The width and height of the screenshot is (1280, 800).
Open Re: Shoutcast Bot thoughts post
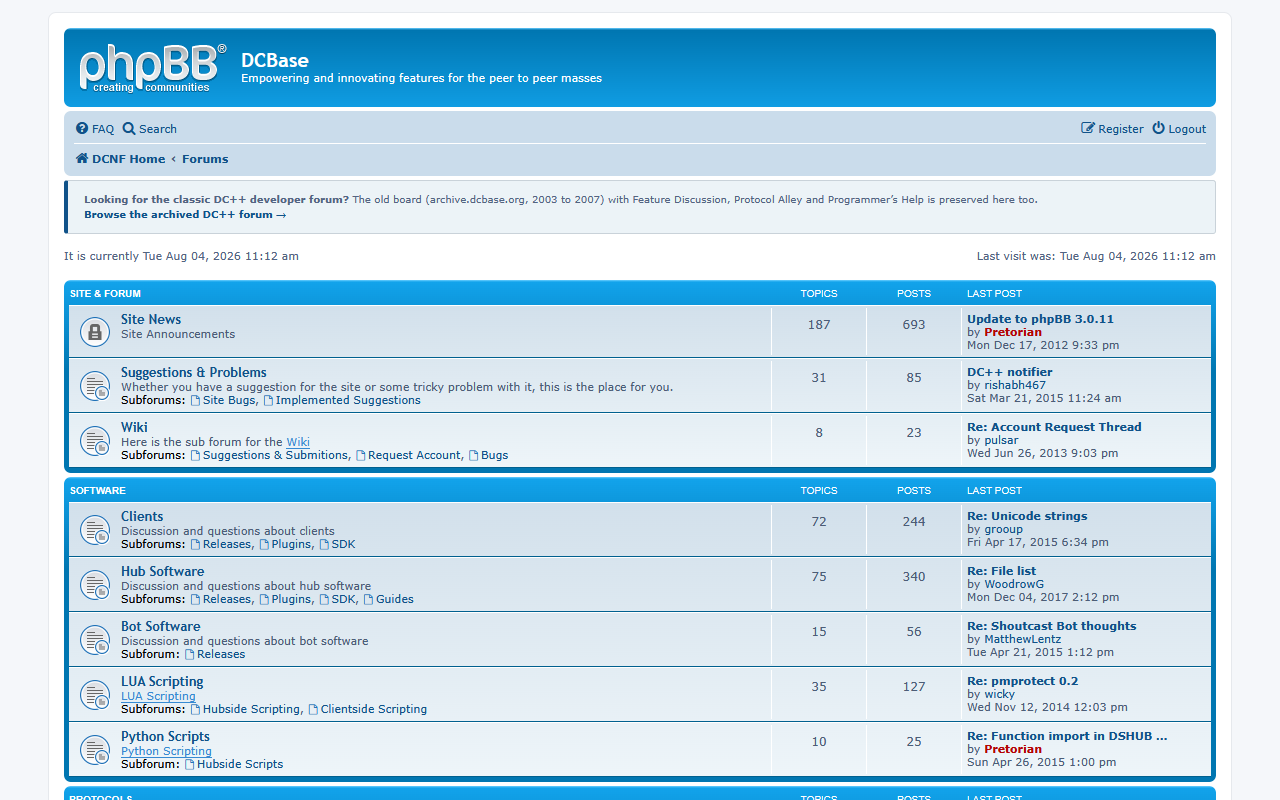1052,626
